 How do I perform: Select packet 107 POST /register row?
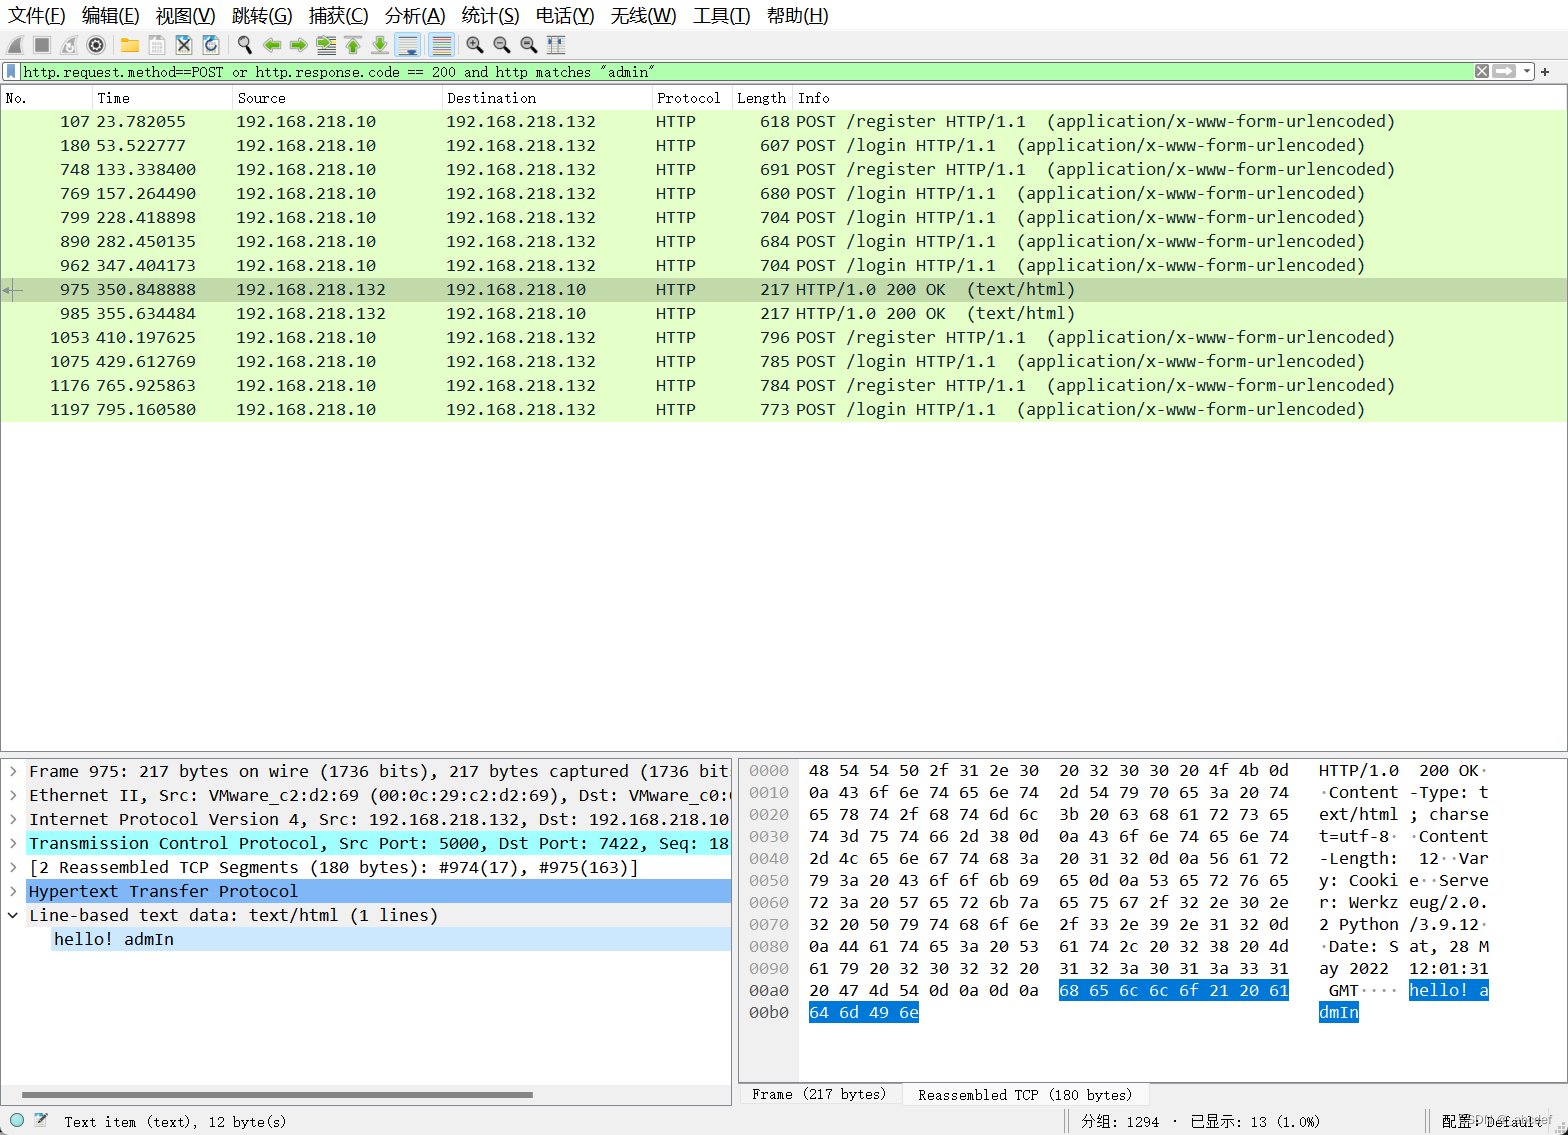(x=784, y=121)
